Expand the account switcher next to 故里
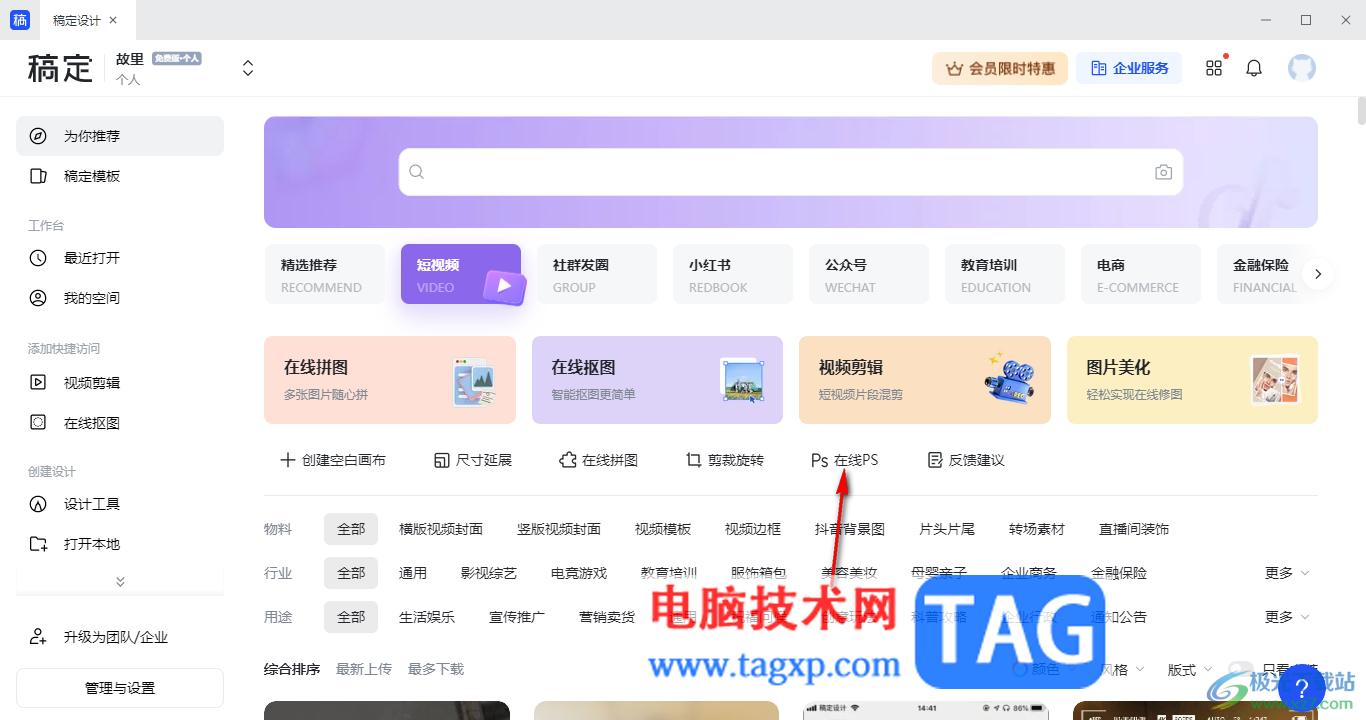 [x=248, y=68]
